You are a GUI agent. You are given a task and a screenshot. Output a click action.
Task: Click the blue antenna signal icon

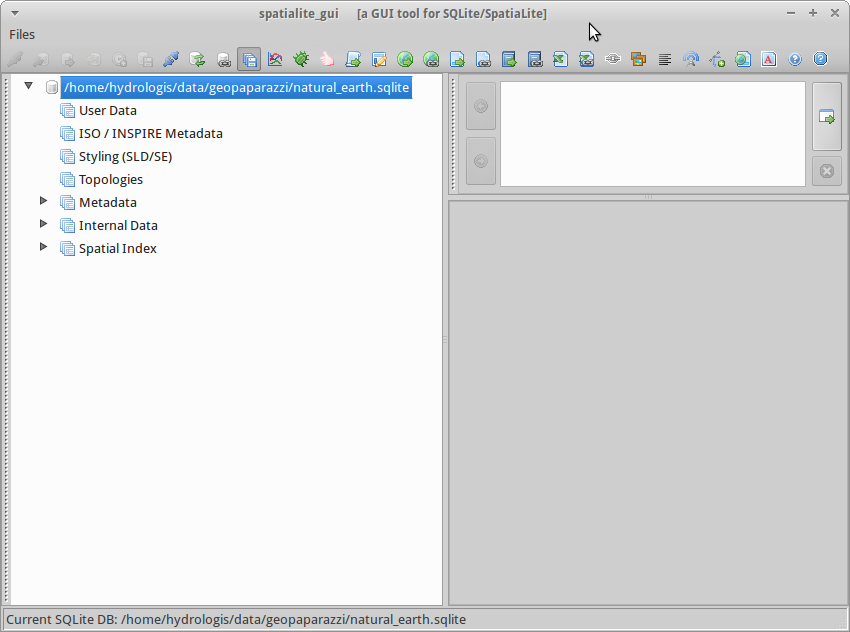(691, 59)
